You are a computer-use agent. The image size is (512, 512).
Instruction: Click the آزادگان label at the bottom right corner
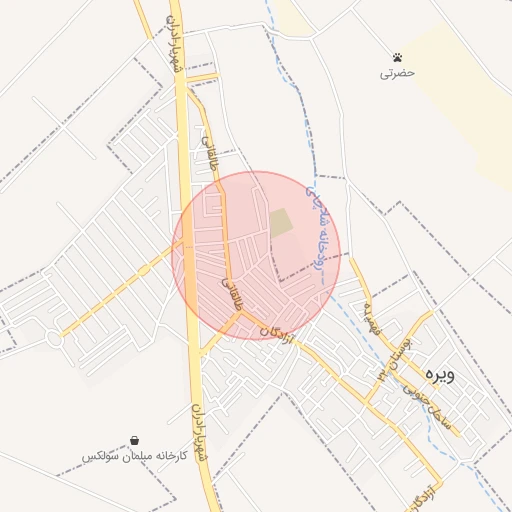421,499
